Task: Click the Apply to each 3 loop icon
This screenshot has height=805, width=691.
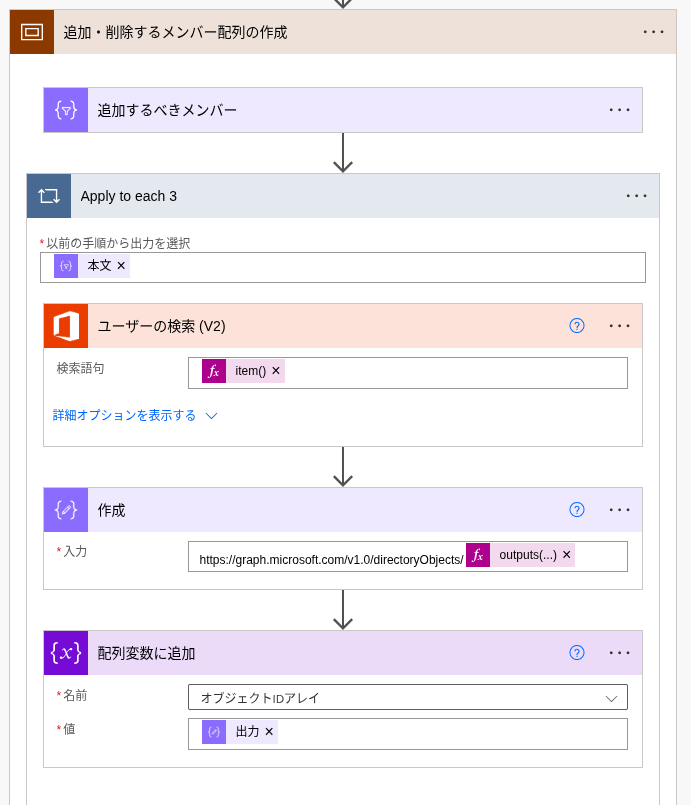Action: click(49, 196)
